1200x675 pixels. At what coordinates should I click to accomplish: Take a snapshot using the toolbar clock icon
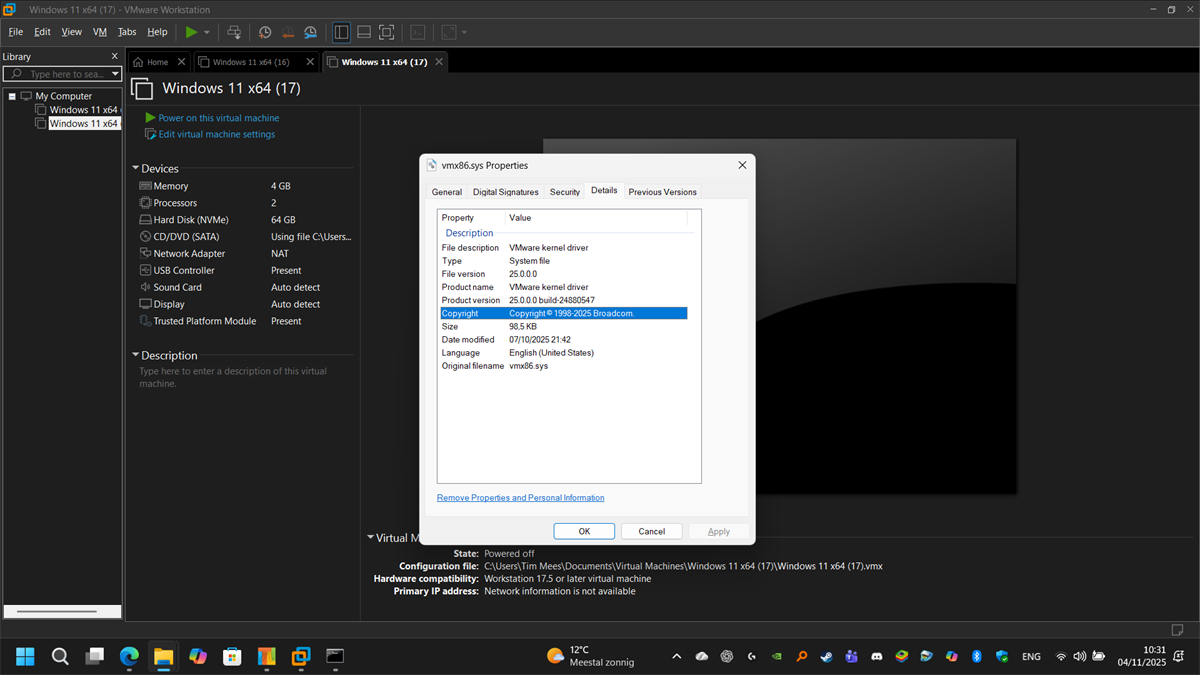[265, 32]
